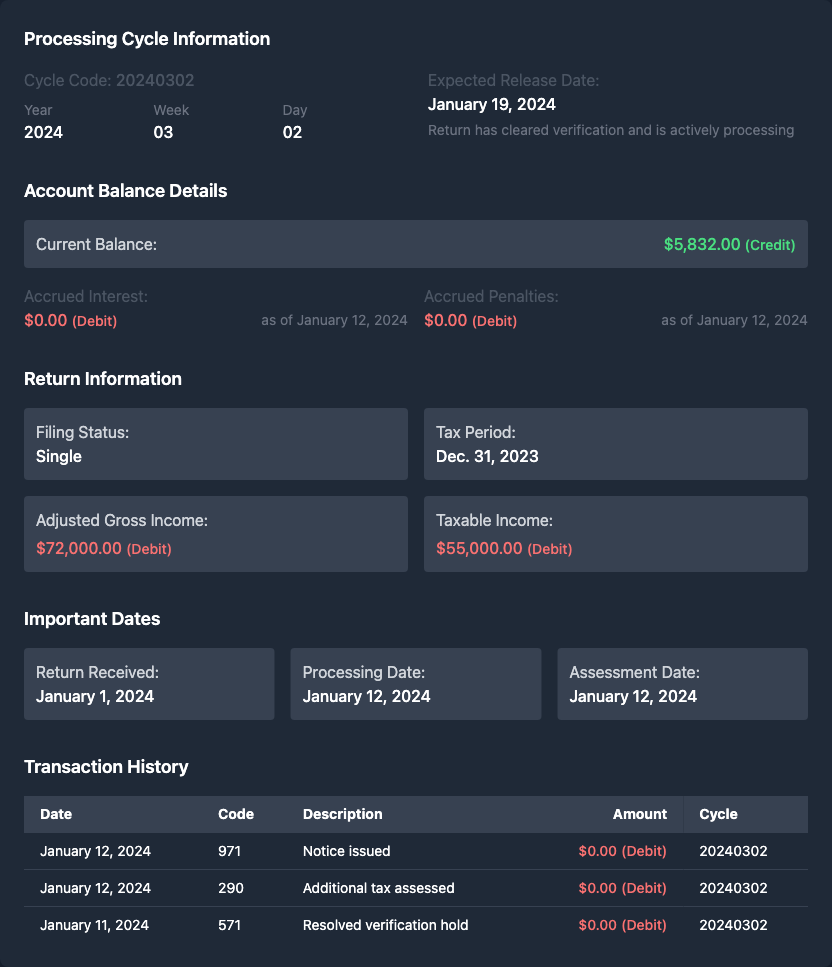Open the Adjusted Gross Income card
832x967 pixels.
[216, 534]
